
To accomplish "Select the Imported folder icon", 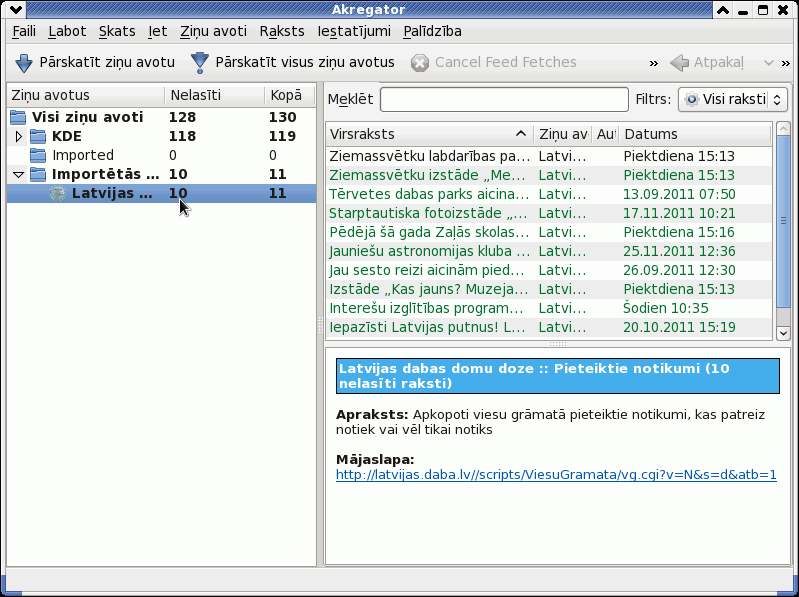I will click(38, 155).
